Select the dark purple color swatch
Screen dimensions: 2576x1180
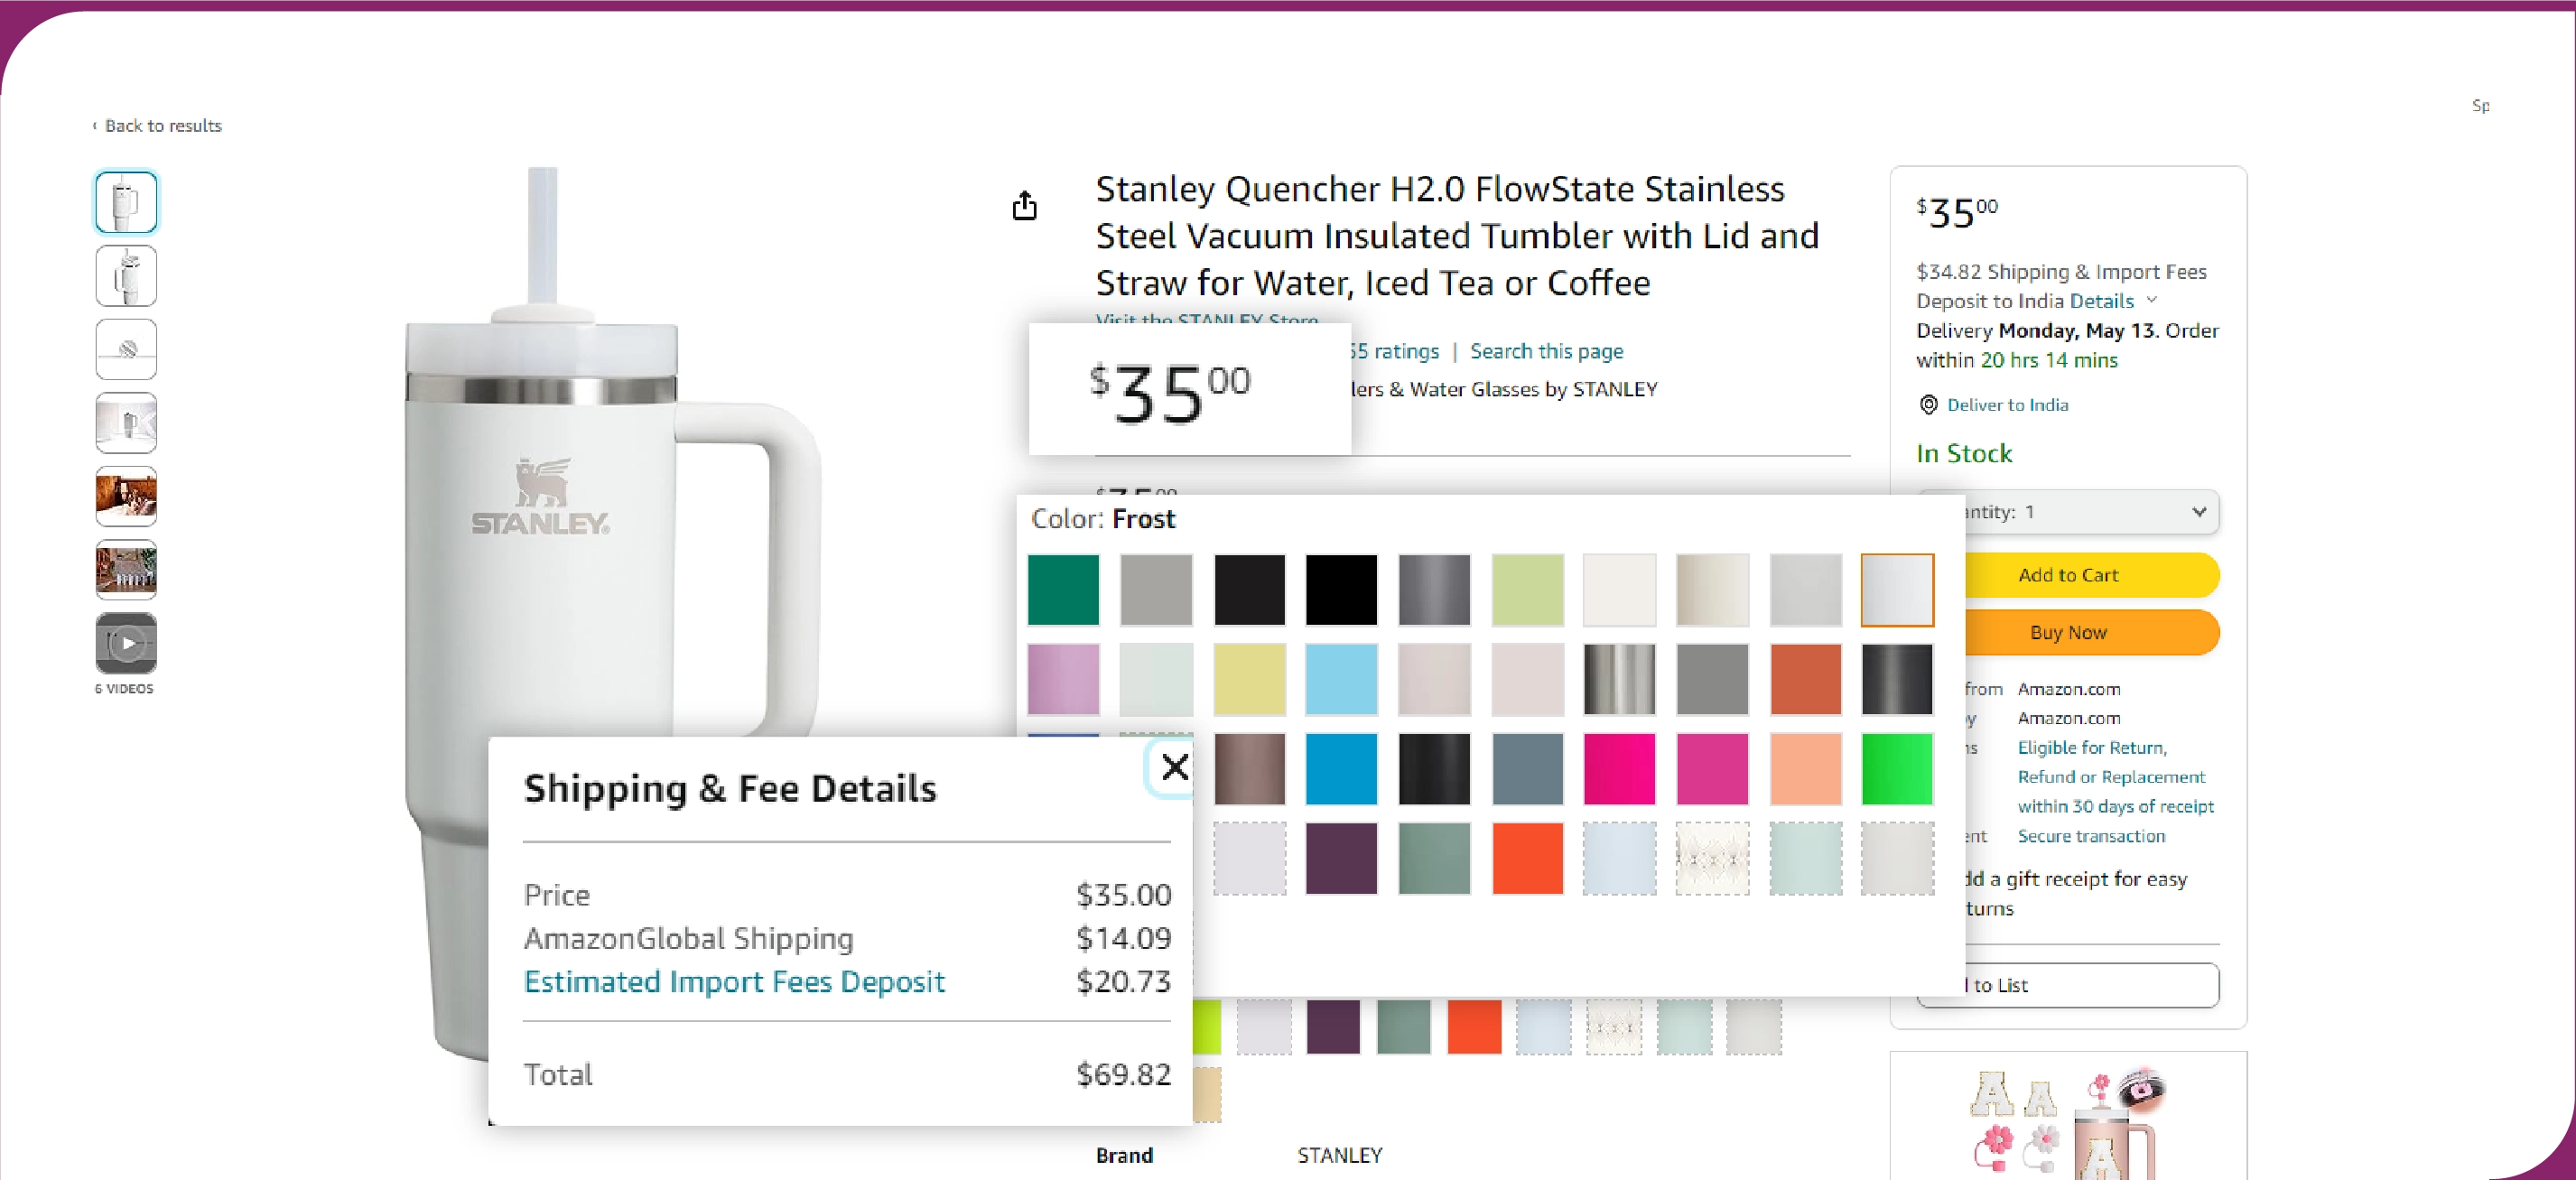[1341, 858]
